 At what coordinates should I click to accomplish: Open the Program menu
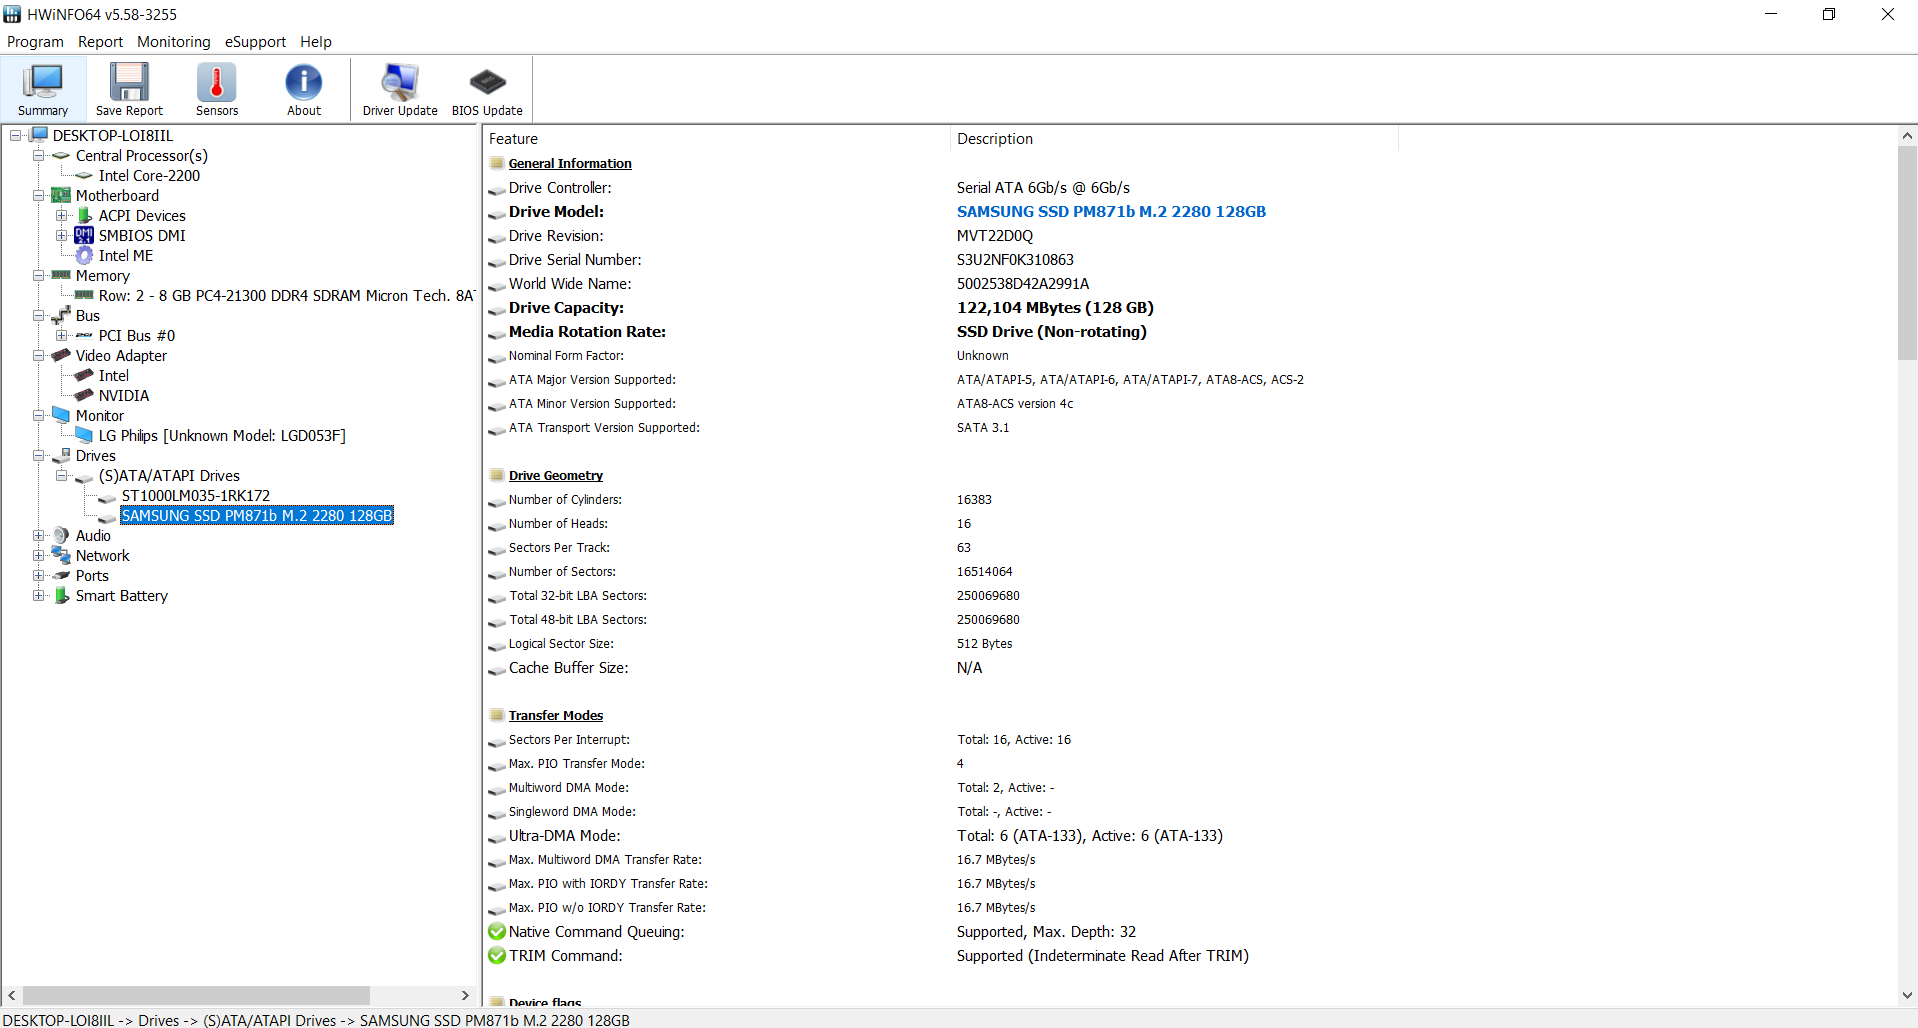35,42
